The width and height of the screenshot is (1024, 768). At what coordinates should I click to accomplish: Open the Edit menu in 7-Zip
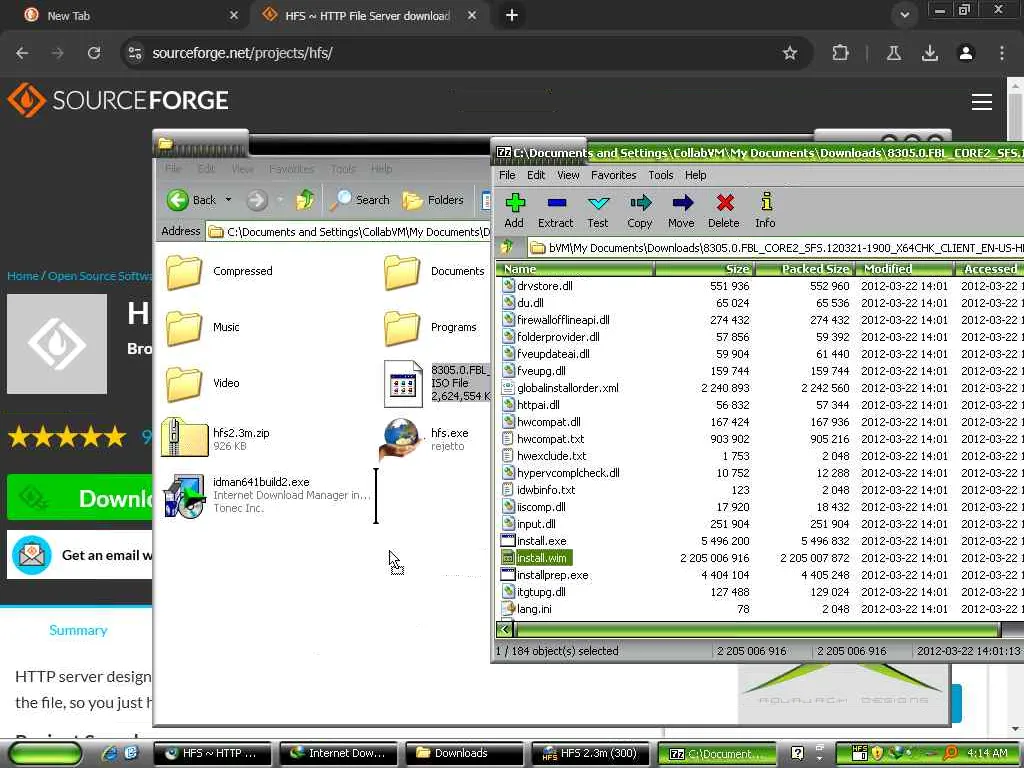[536, 175]
